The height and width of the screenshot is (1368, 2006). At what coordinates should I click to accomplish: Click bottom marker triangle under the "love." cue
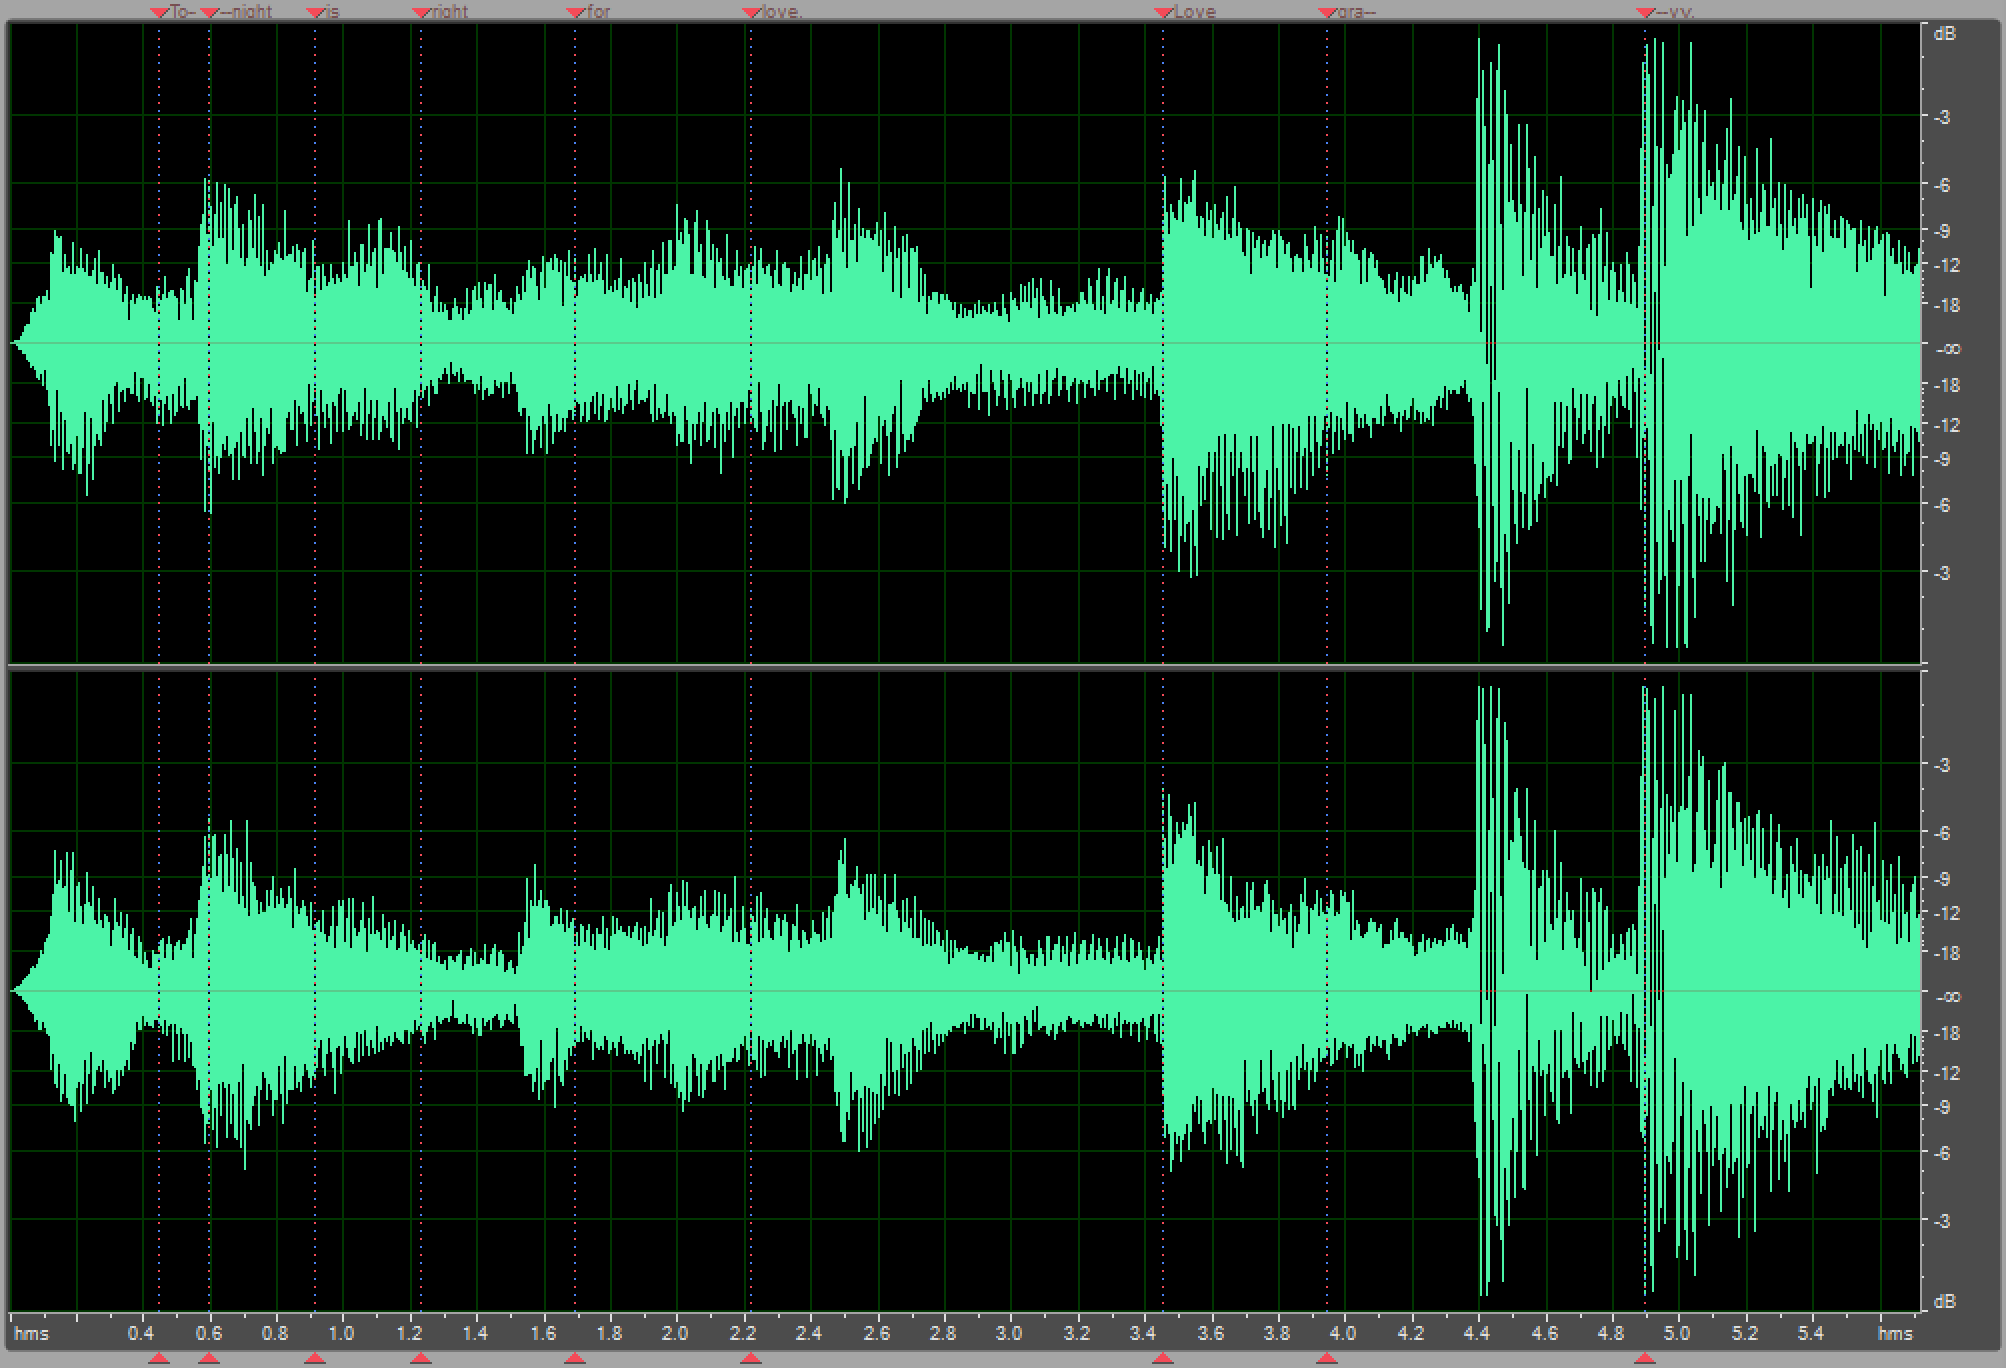pyautogui.click(x=751, y=1358)
